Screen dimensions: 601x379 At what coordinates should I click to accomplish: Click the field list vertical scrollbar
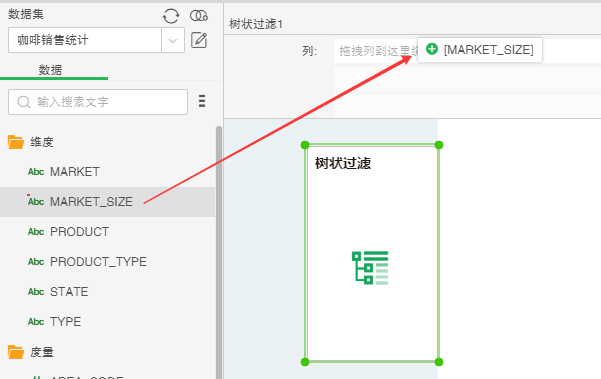coord(219,252)
